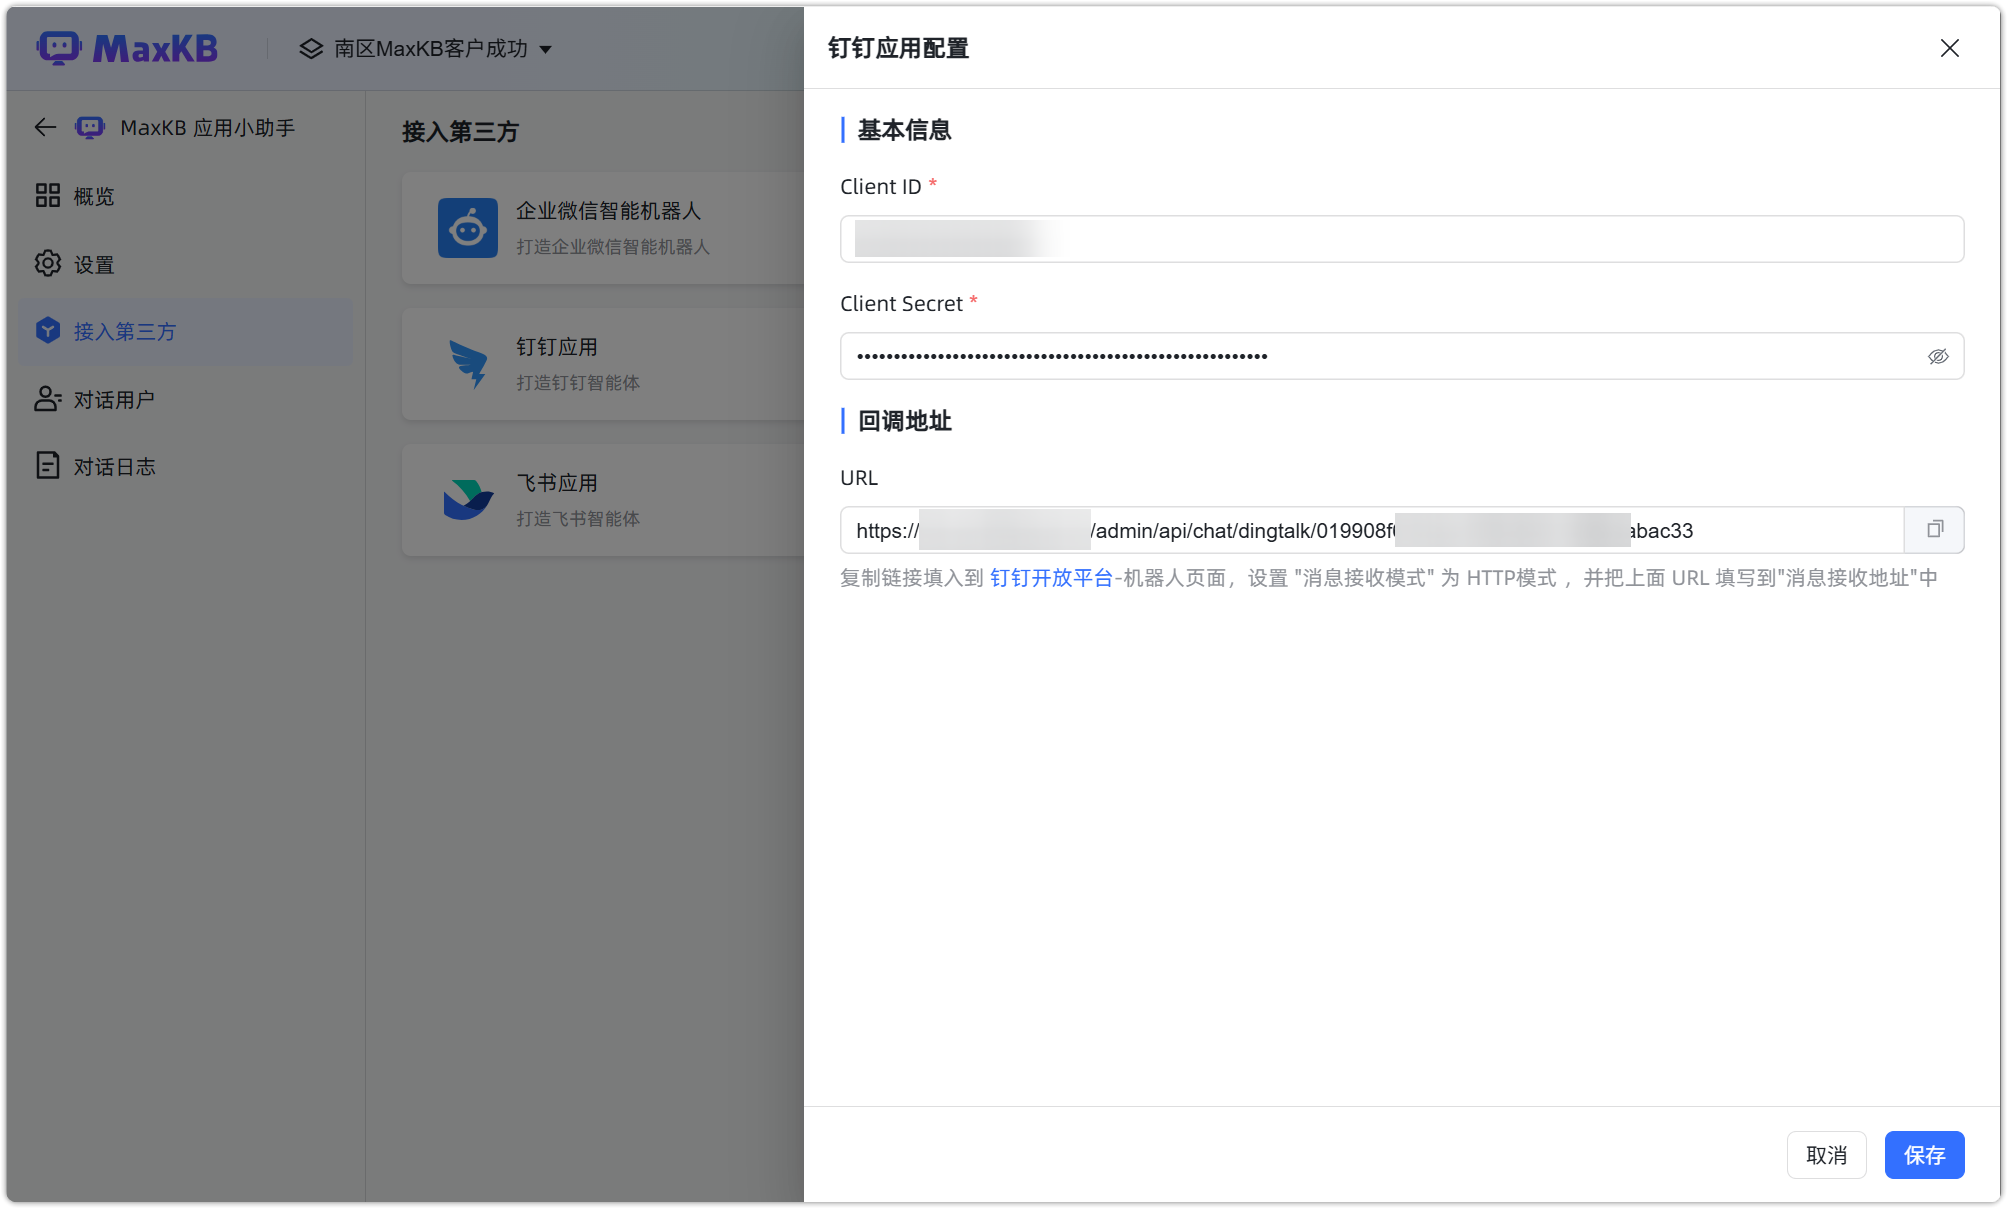Image resolution: width=2007 pixels, height=1208 pixels.
Task: Close the 钉钉应用配置 dialog
Action: pyautogui.click(x=1949, y=47)
